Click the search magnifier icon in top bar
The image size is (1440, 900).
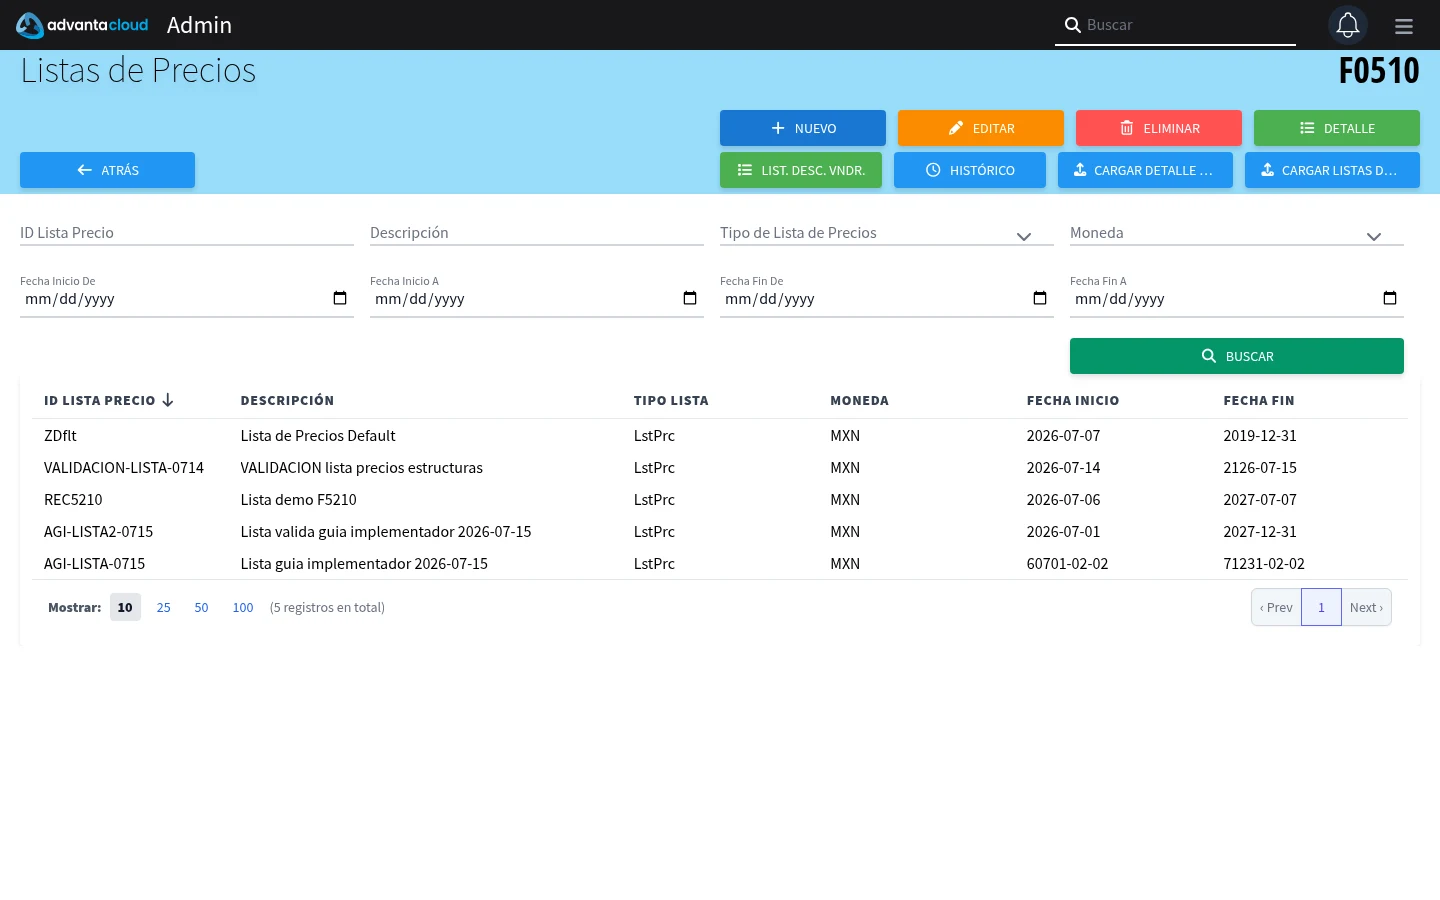click(1072, 25)
